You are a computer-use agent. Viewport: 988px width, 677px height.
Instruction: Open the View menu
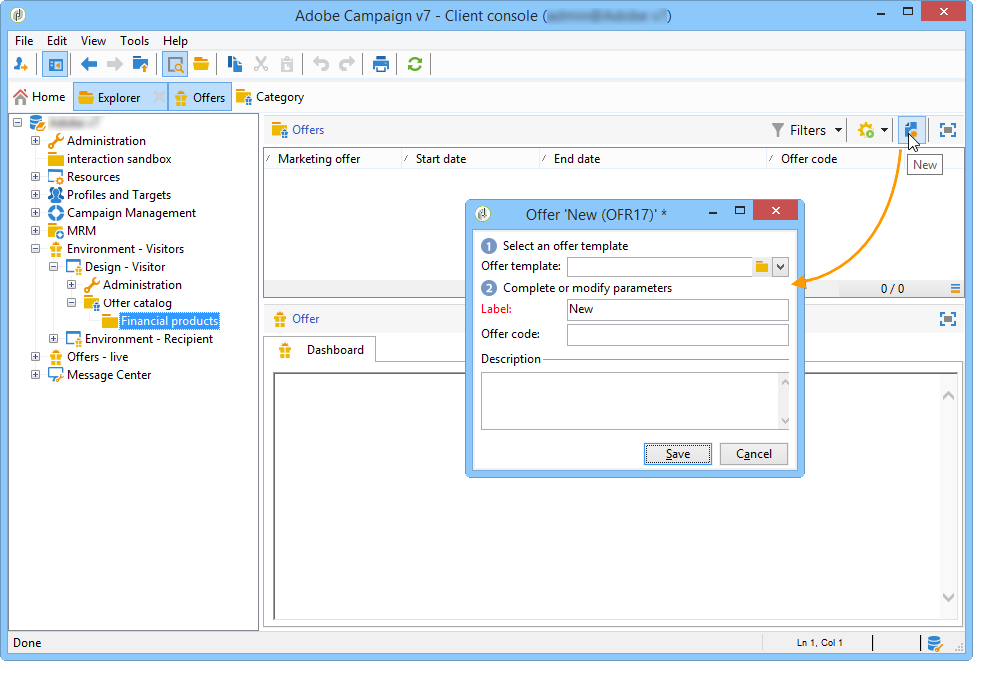coord(93,40)
